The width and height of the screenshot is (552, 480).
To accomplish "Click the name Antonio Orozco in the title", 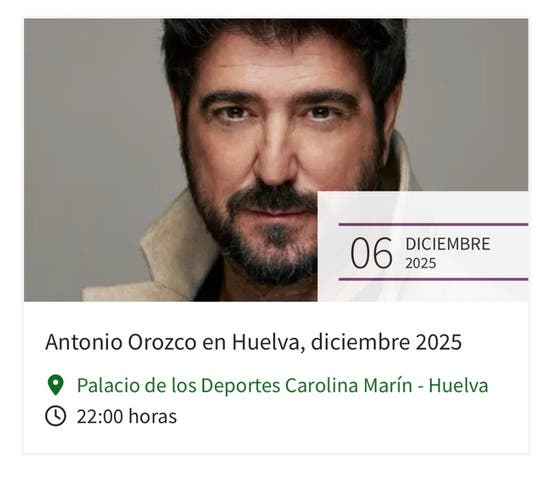I will point(121,342).
